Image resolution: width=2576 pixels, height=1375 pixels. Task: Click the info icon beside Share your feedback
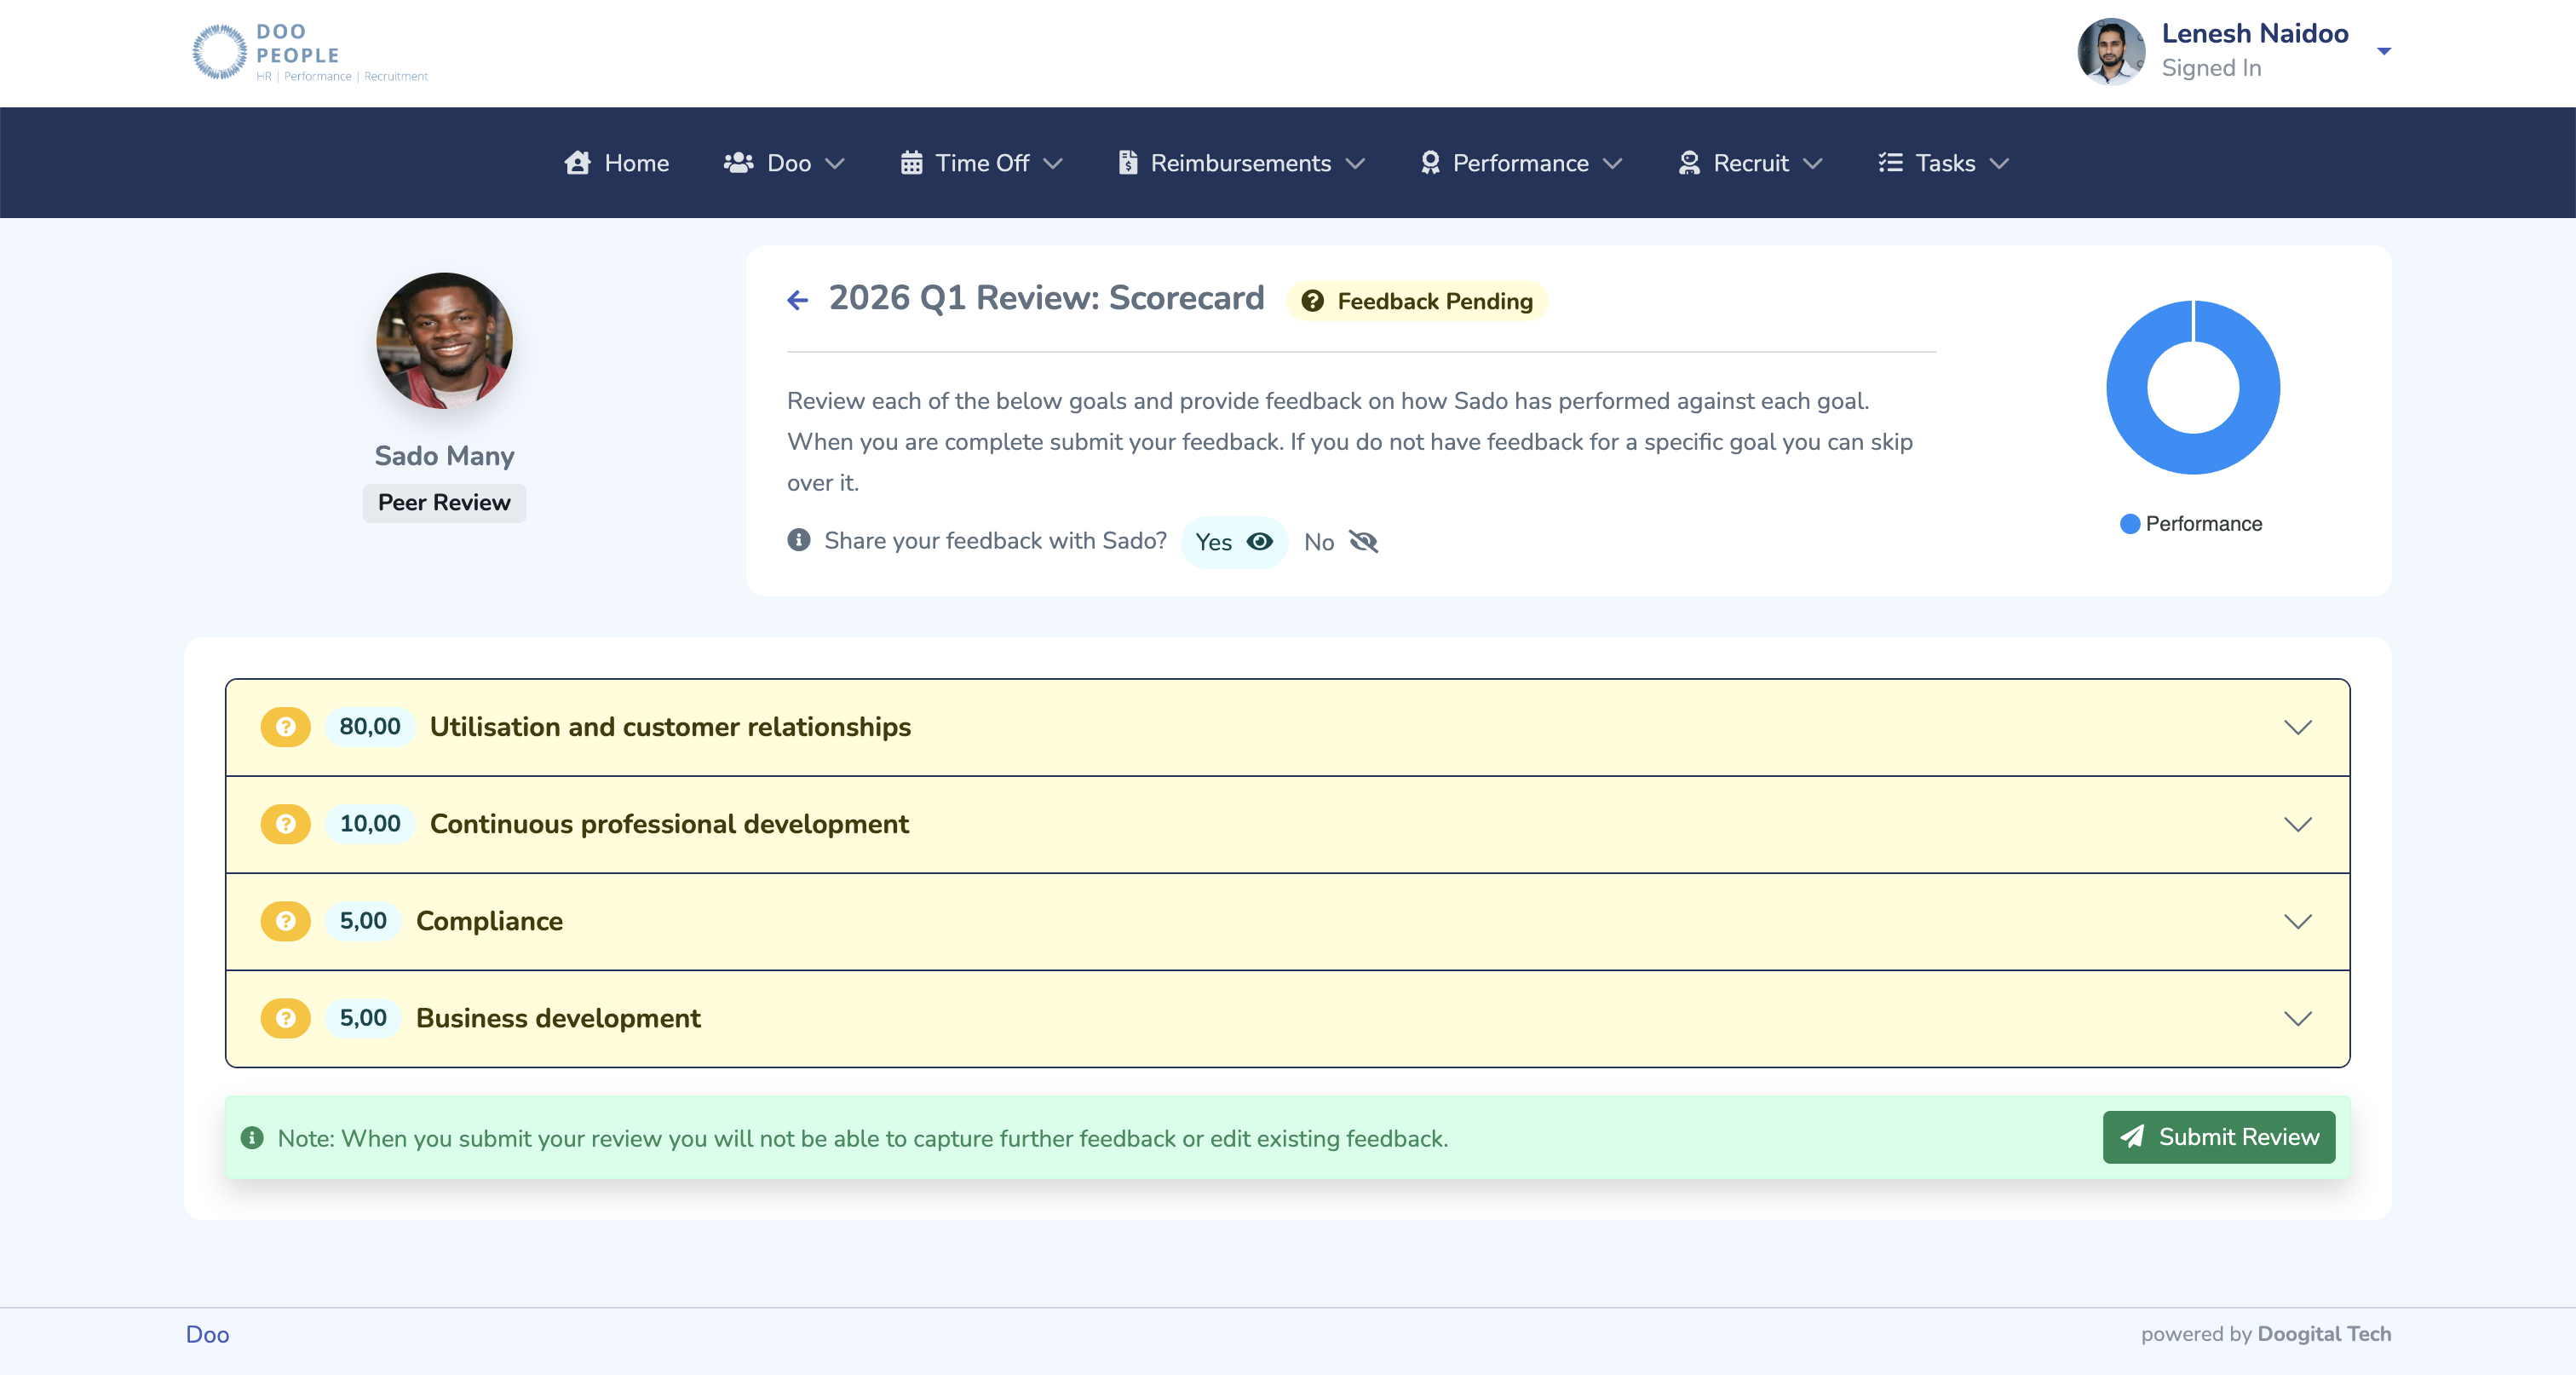pos(798,540)
